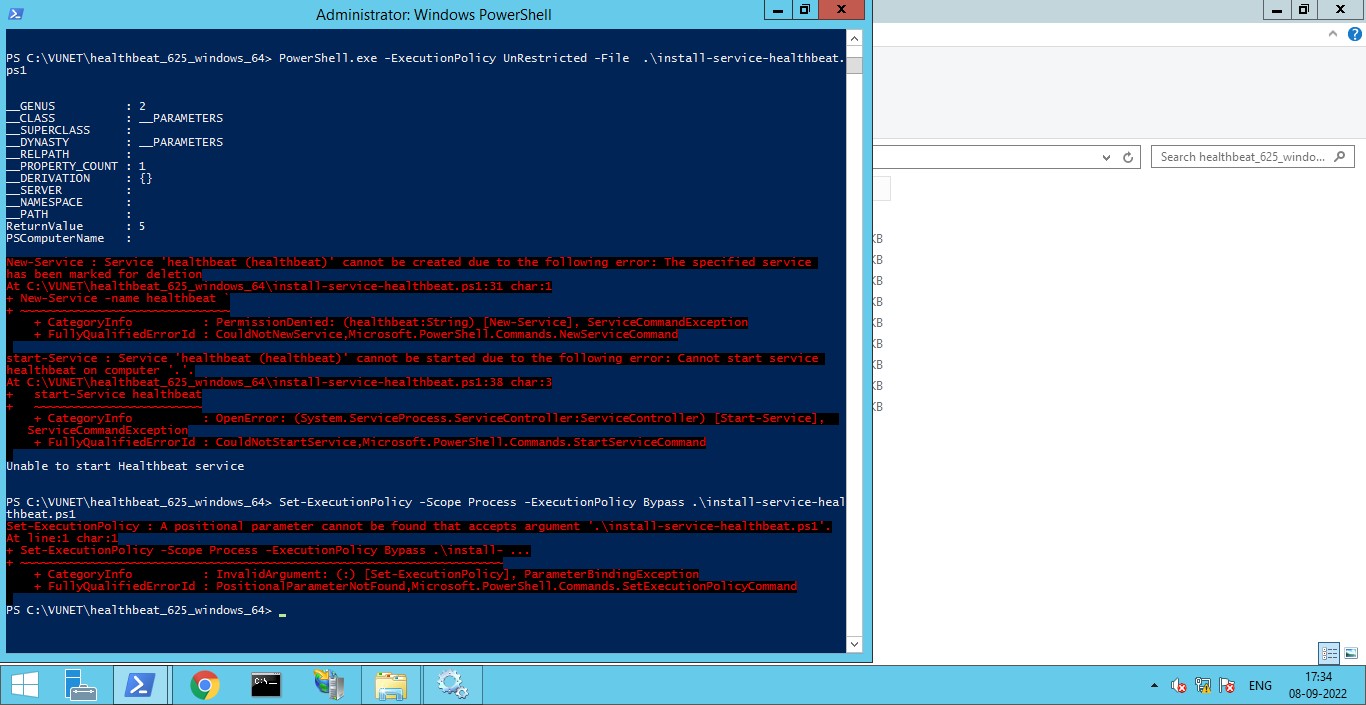
Task: Select the PowerShell taskbar icon
Action: (x=141, y=685)
